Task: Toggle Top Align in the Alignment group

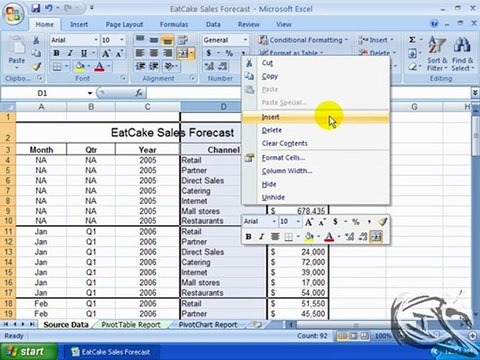Action: click(x=140, y=40)
